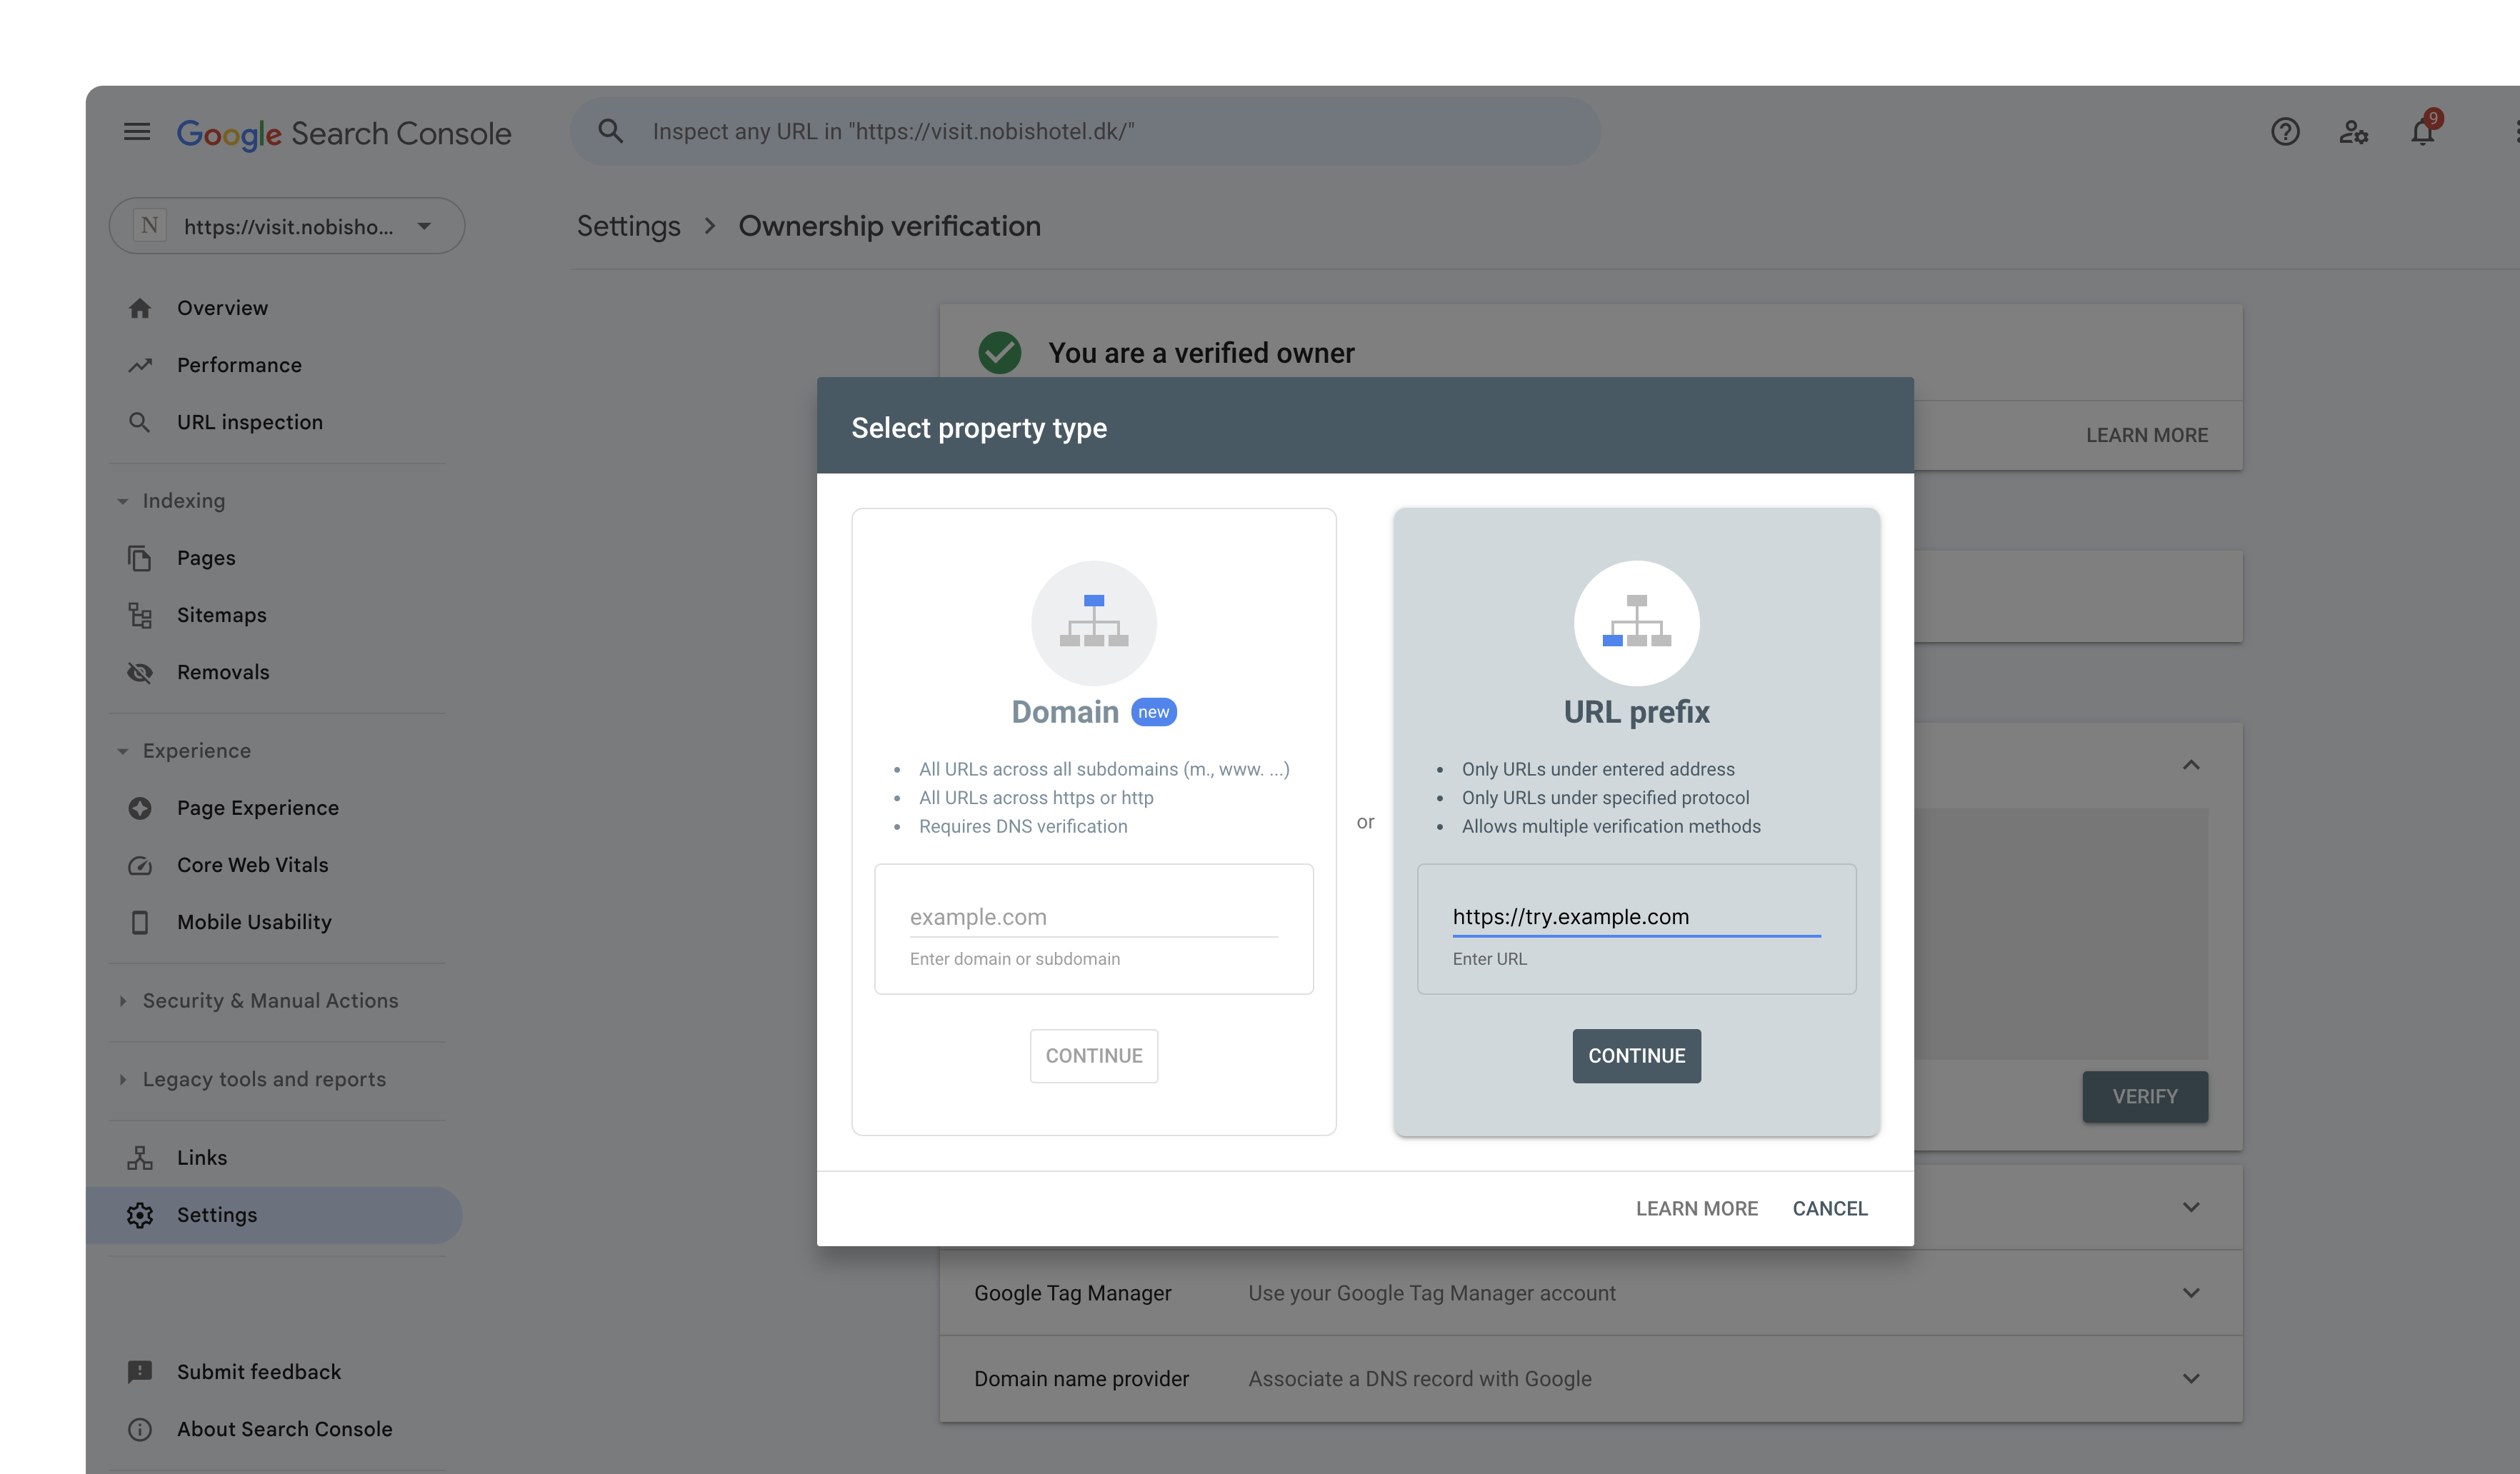The width and height of the screenshot is (2520, 1474).
Task: Click the Sitemaps tree icon
Action: [x=140, y=615]
